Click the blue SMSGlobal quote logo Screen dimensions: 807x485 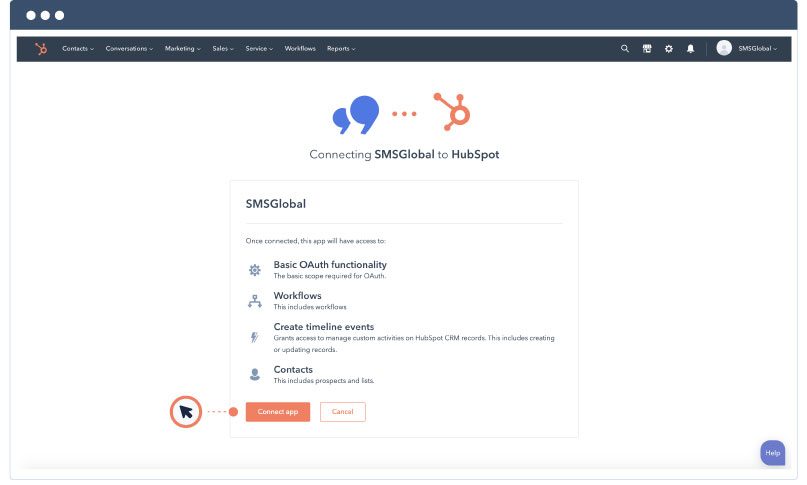[x=356, y=115]
